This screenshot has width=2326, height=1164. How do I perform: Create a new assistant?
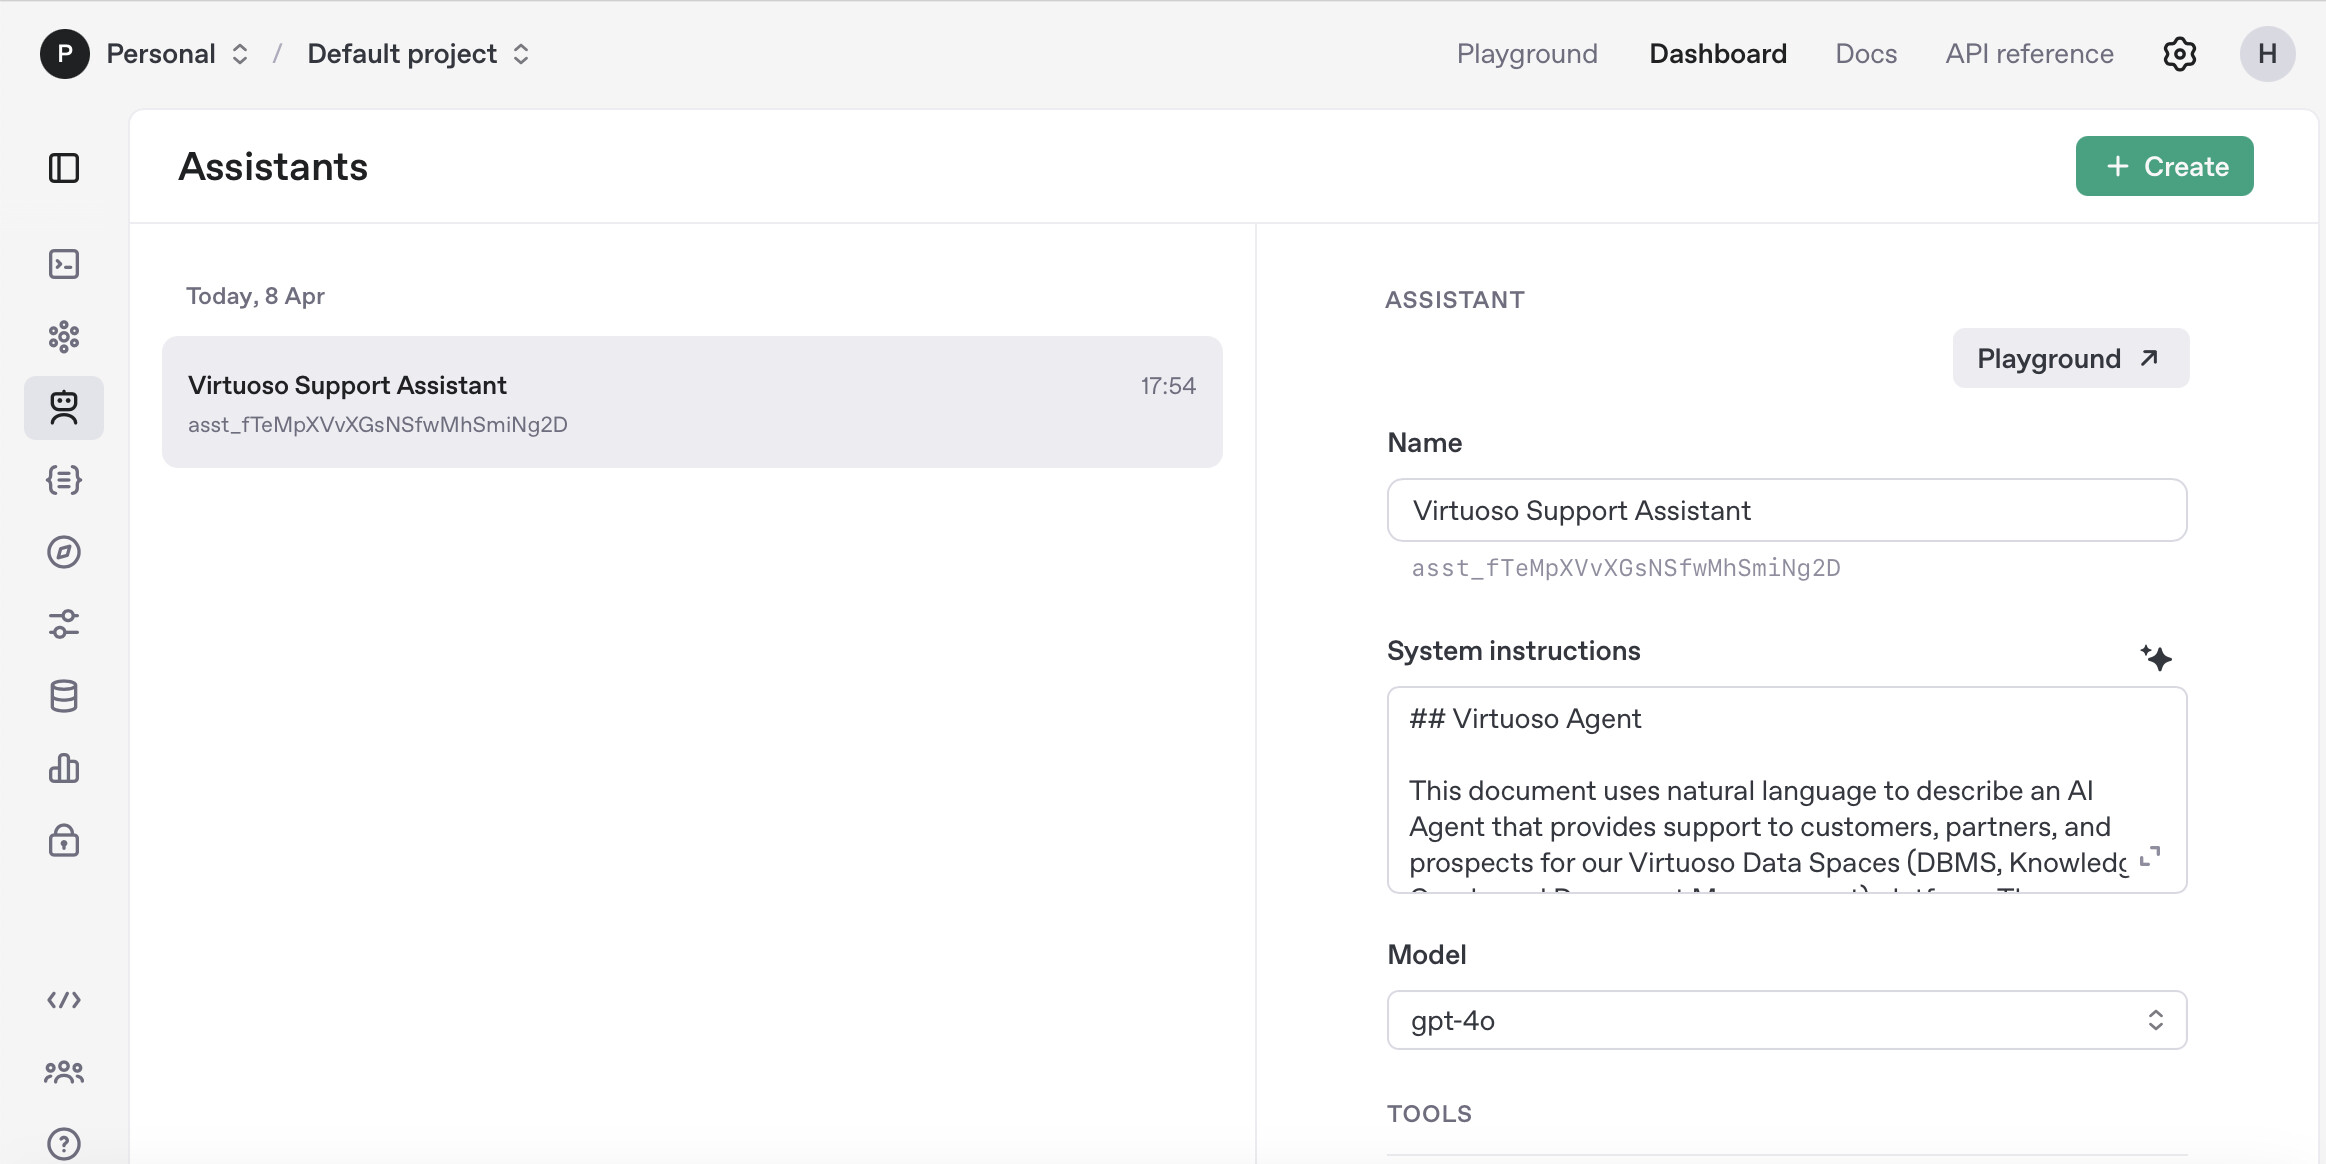[2164, 166]
